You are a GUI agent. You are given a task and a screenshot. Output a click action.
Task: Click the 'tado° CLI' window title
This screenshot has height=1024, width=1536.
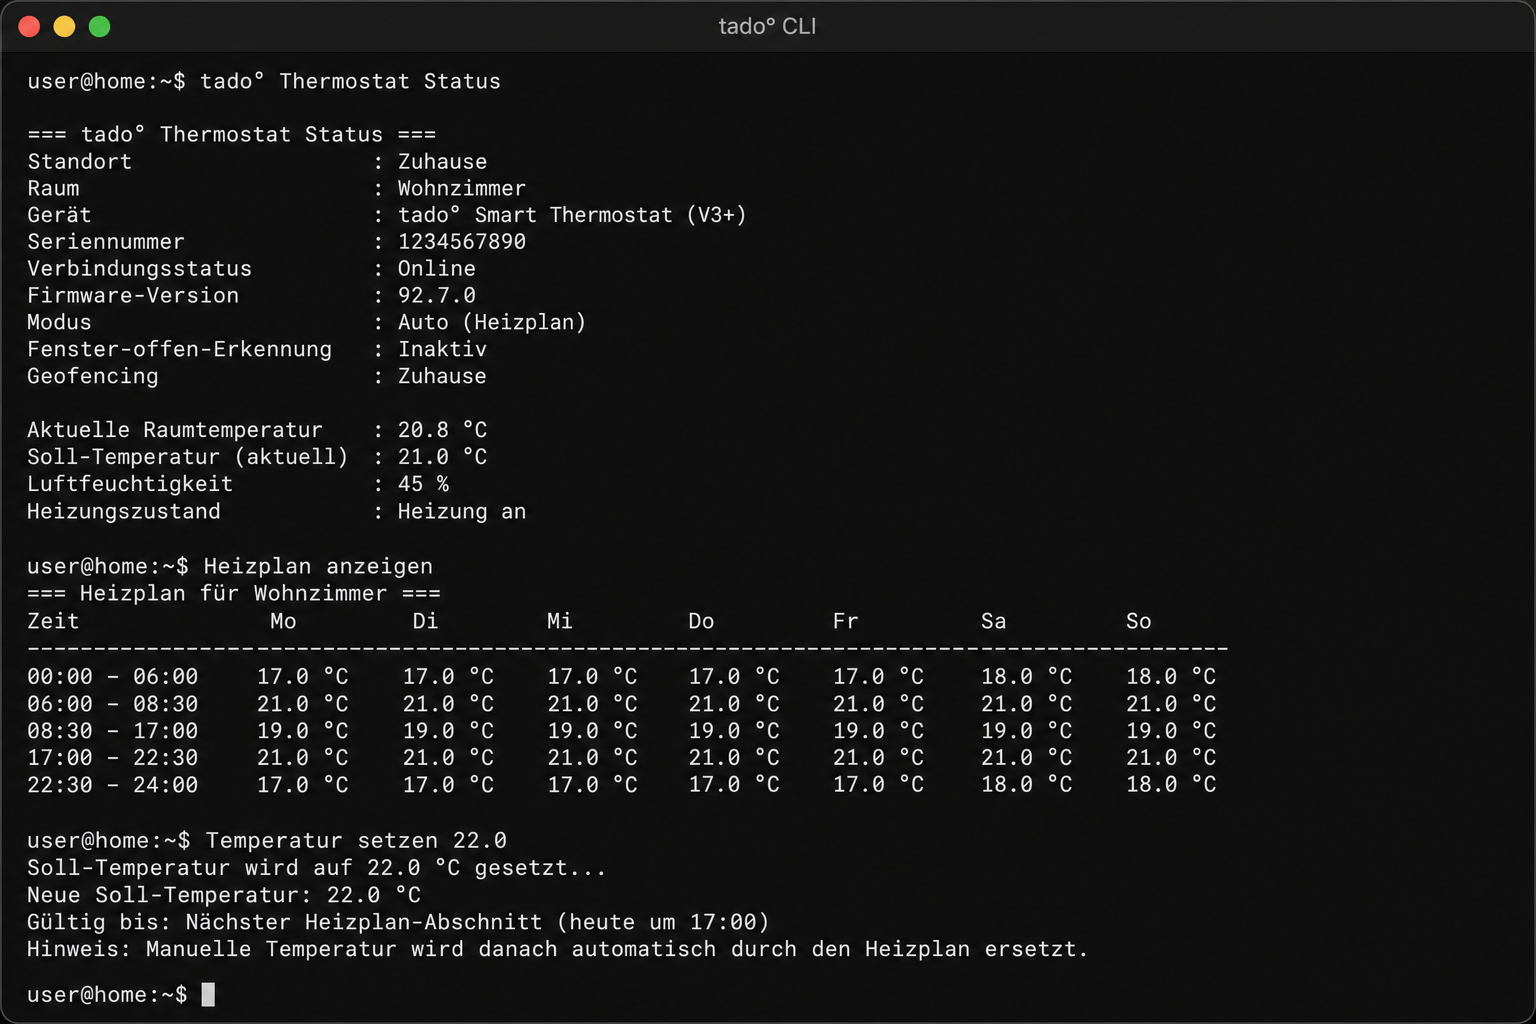(767, 26)
